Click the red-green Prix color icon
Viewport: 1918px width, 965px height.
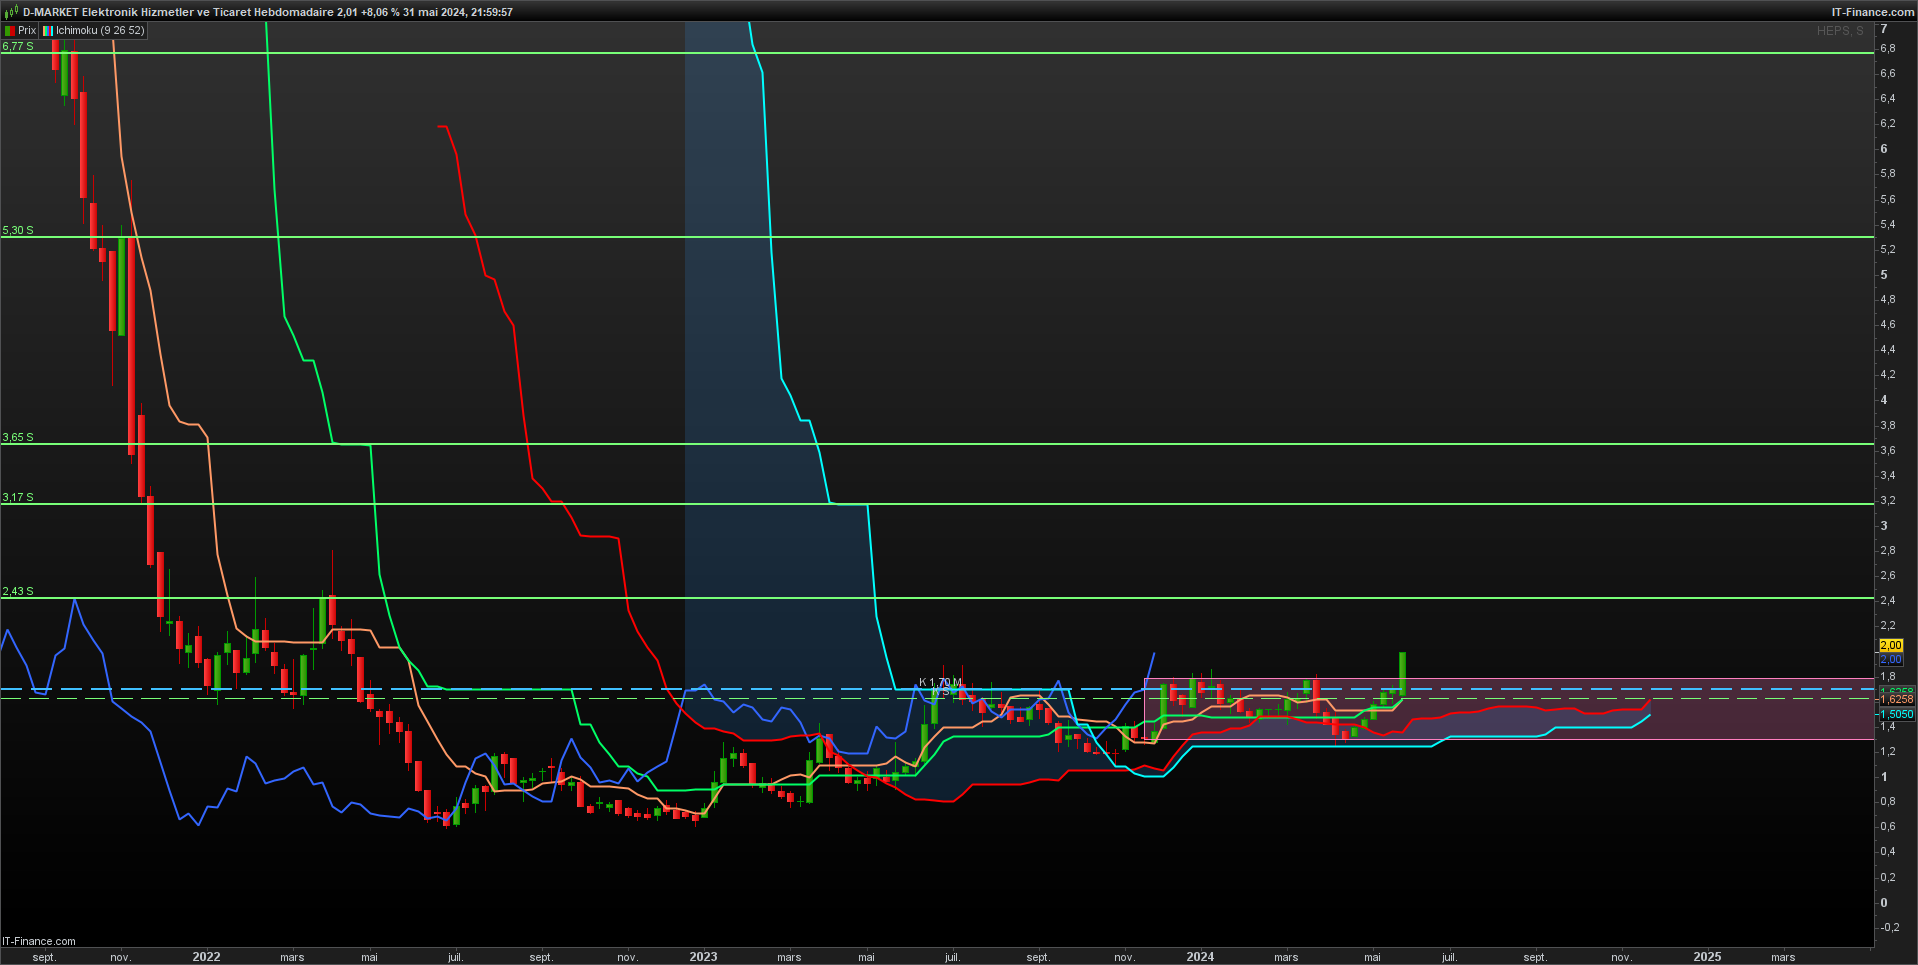coord(10,31)
